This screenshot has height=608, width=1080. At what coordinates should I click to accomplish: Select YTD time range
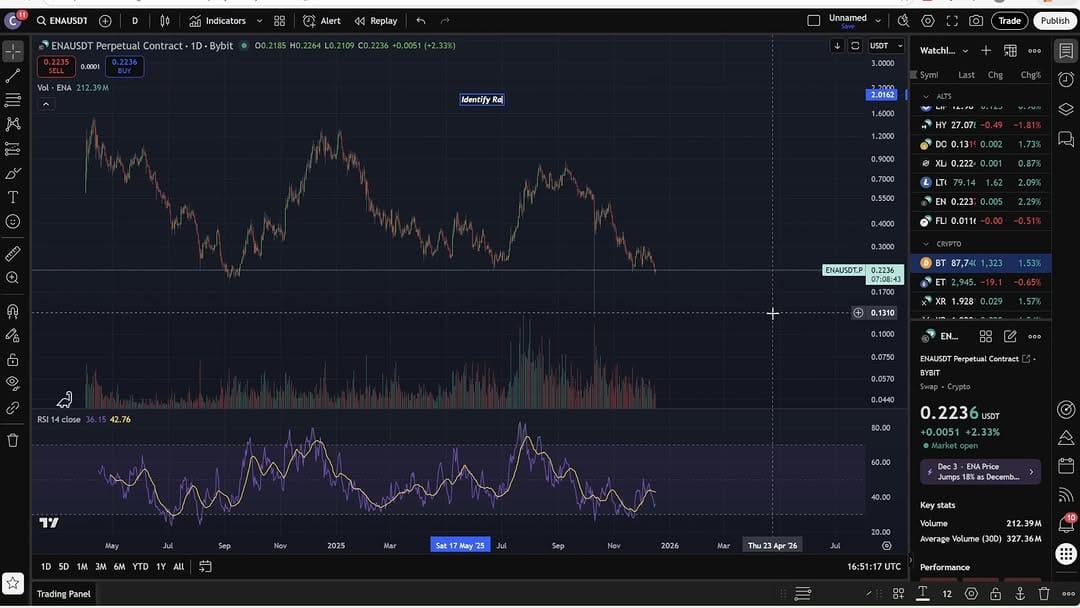140,567
